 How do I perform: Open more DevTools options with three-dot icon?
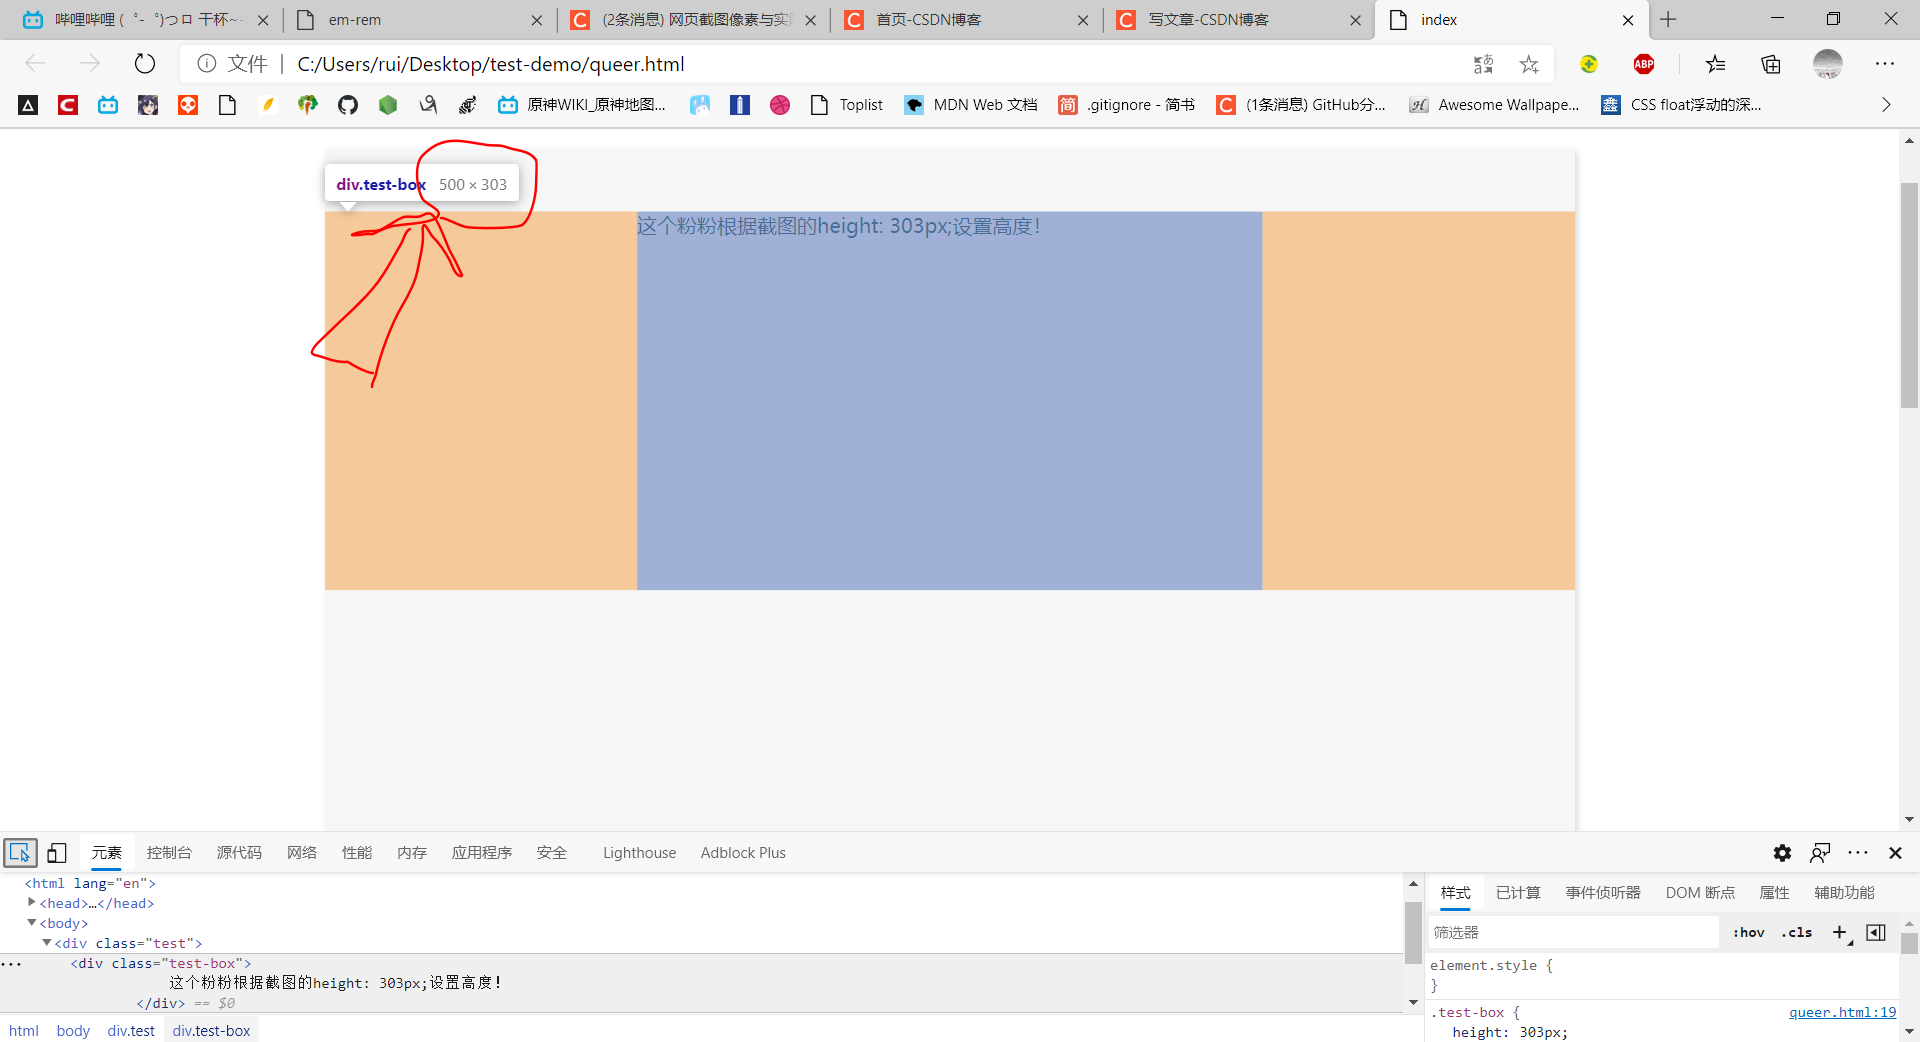point(1858,853)
